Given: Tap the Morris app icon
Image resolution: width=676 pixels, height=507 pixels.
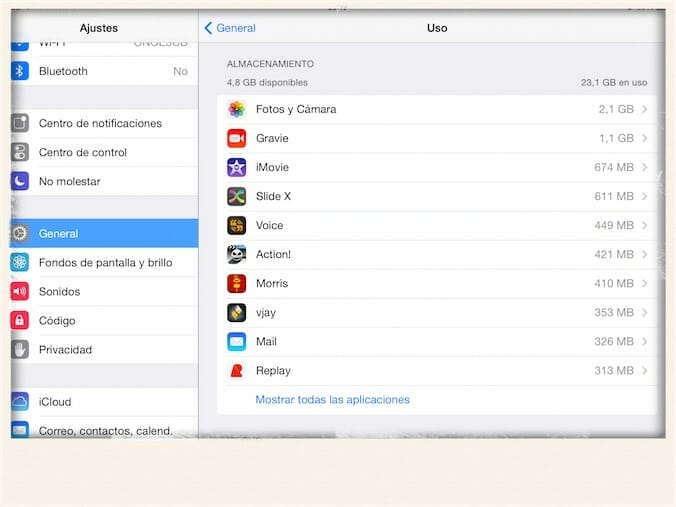Looking at the screenshot, I should [x=237, y=283].
